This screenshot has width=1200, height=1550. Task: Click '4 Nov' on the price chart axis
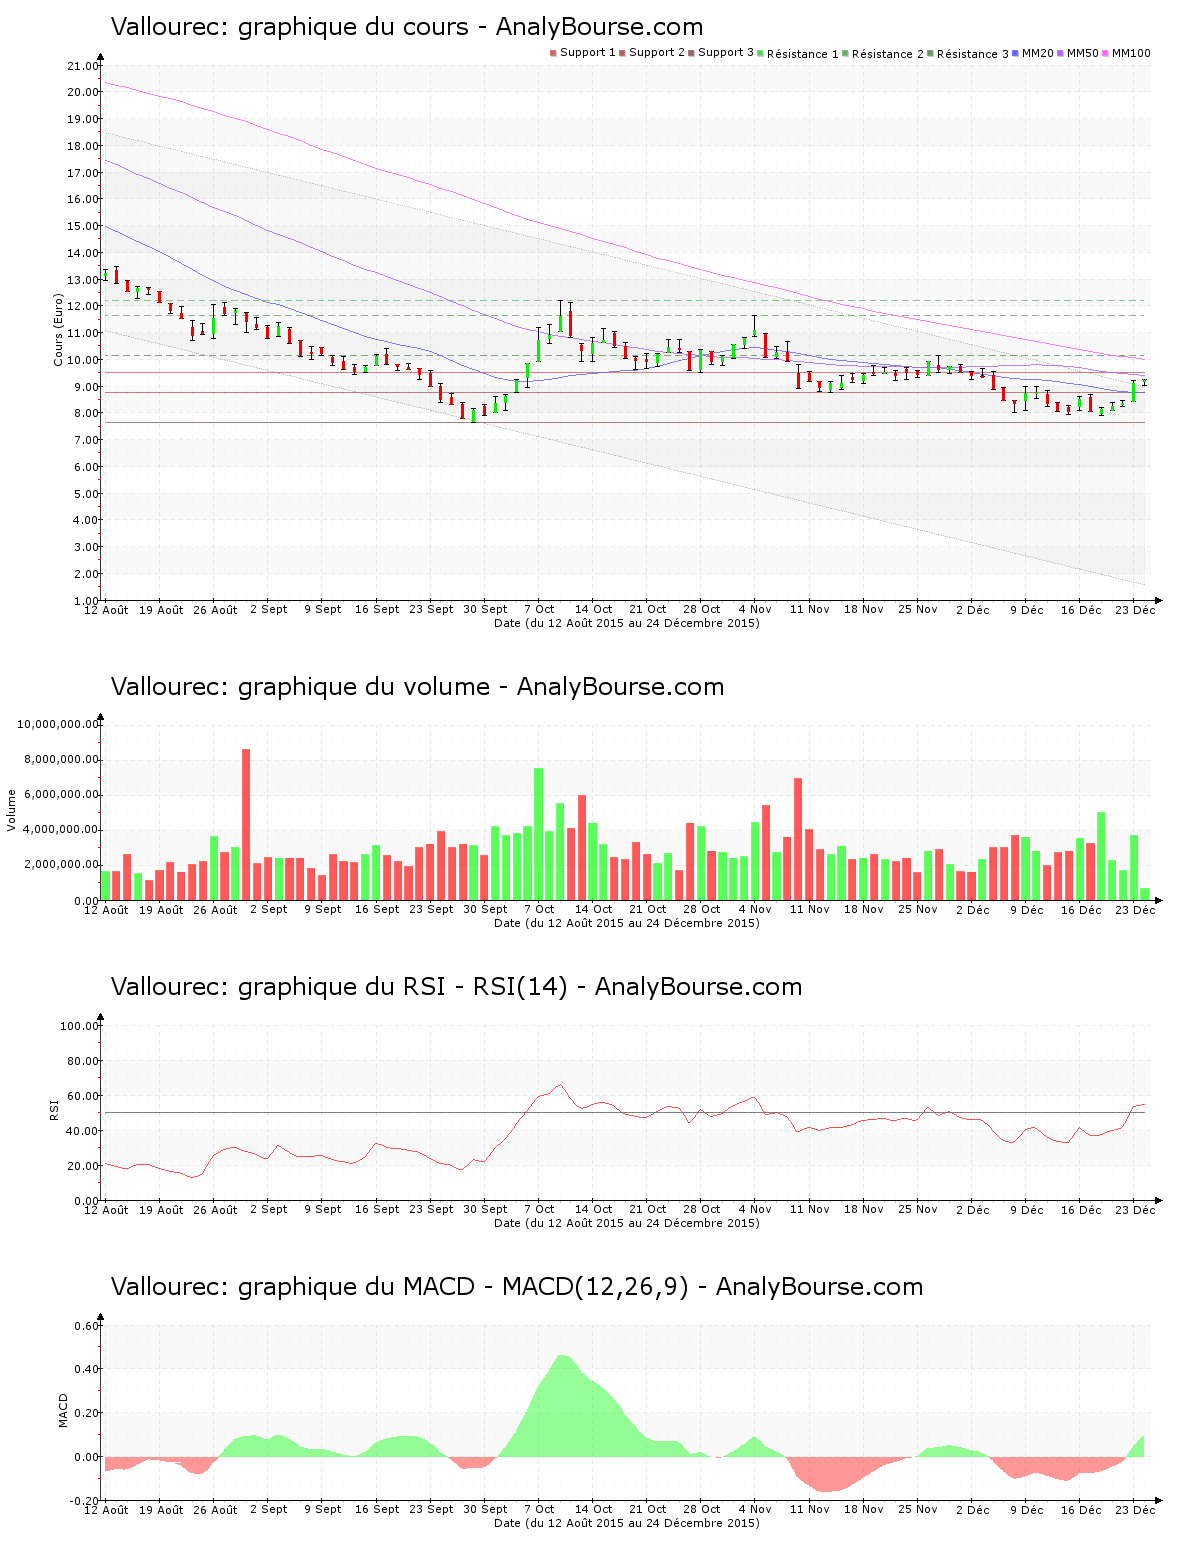pyautogui.click(x=755, y=609)
